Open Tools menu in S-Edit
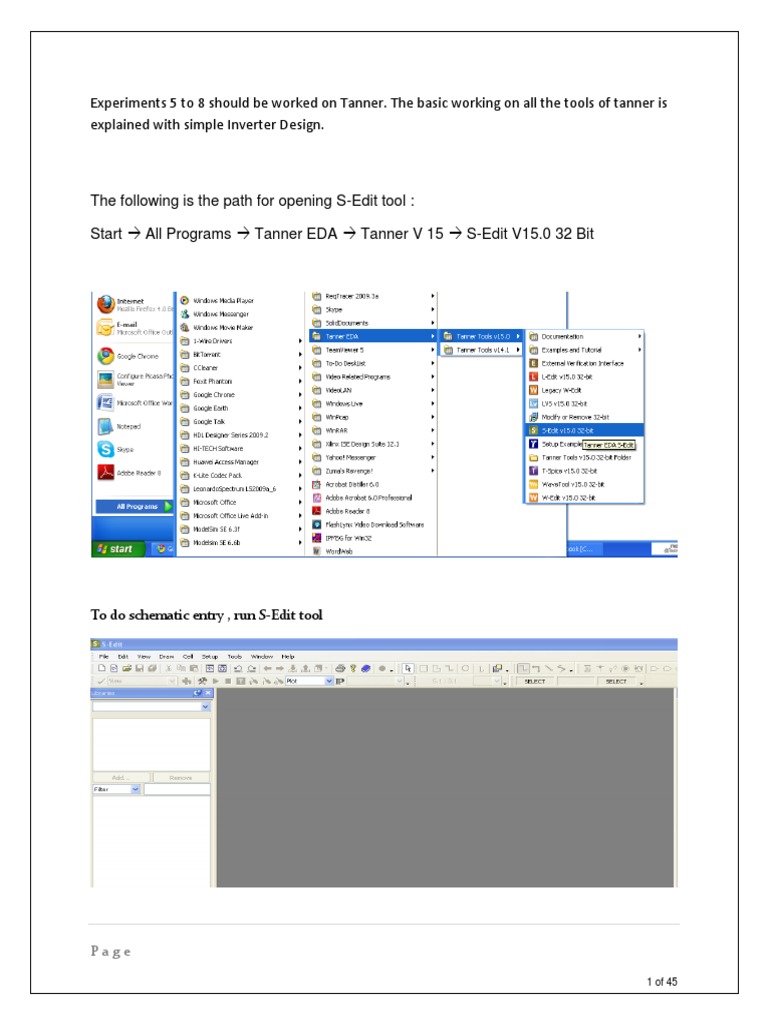 point(234,656)
